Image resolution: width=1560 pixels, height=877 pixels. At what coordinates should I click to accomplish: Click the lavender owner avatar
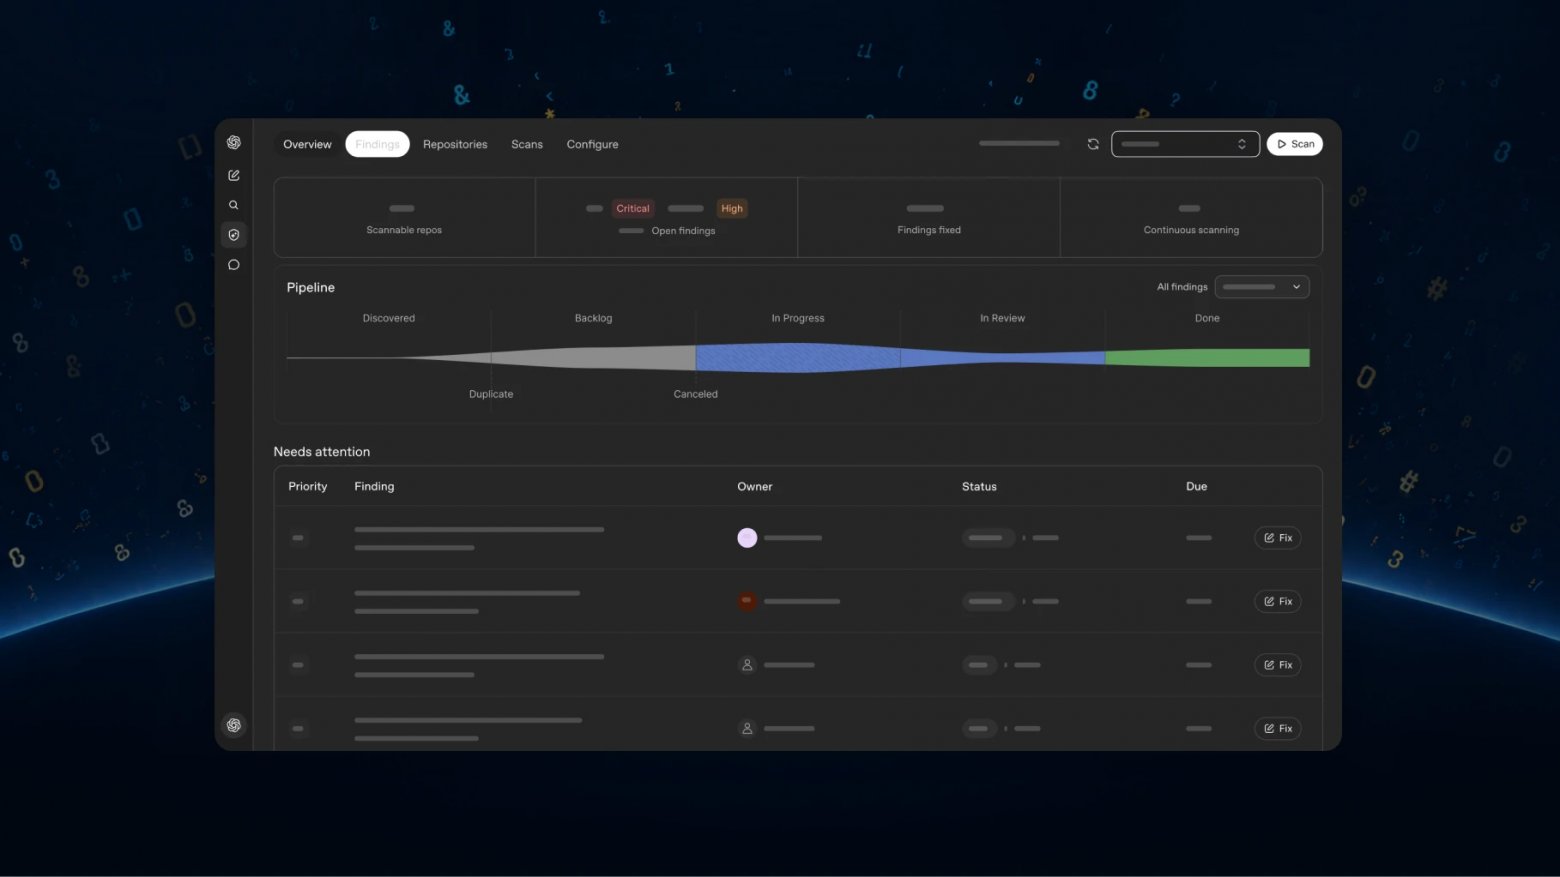(747, 538)
